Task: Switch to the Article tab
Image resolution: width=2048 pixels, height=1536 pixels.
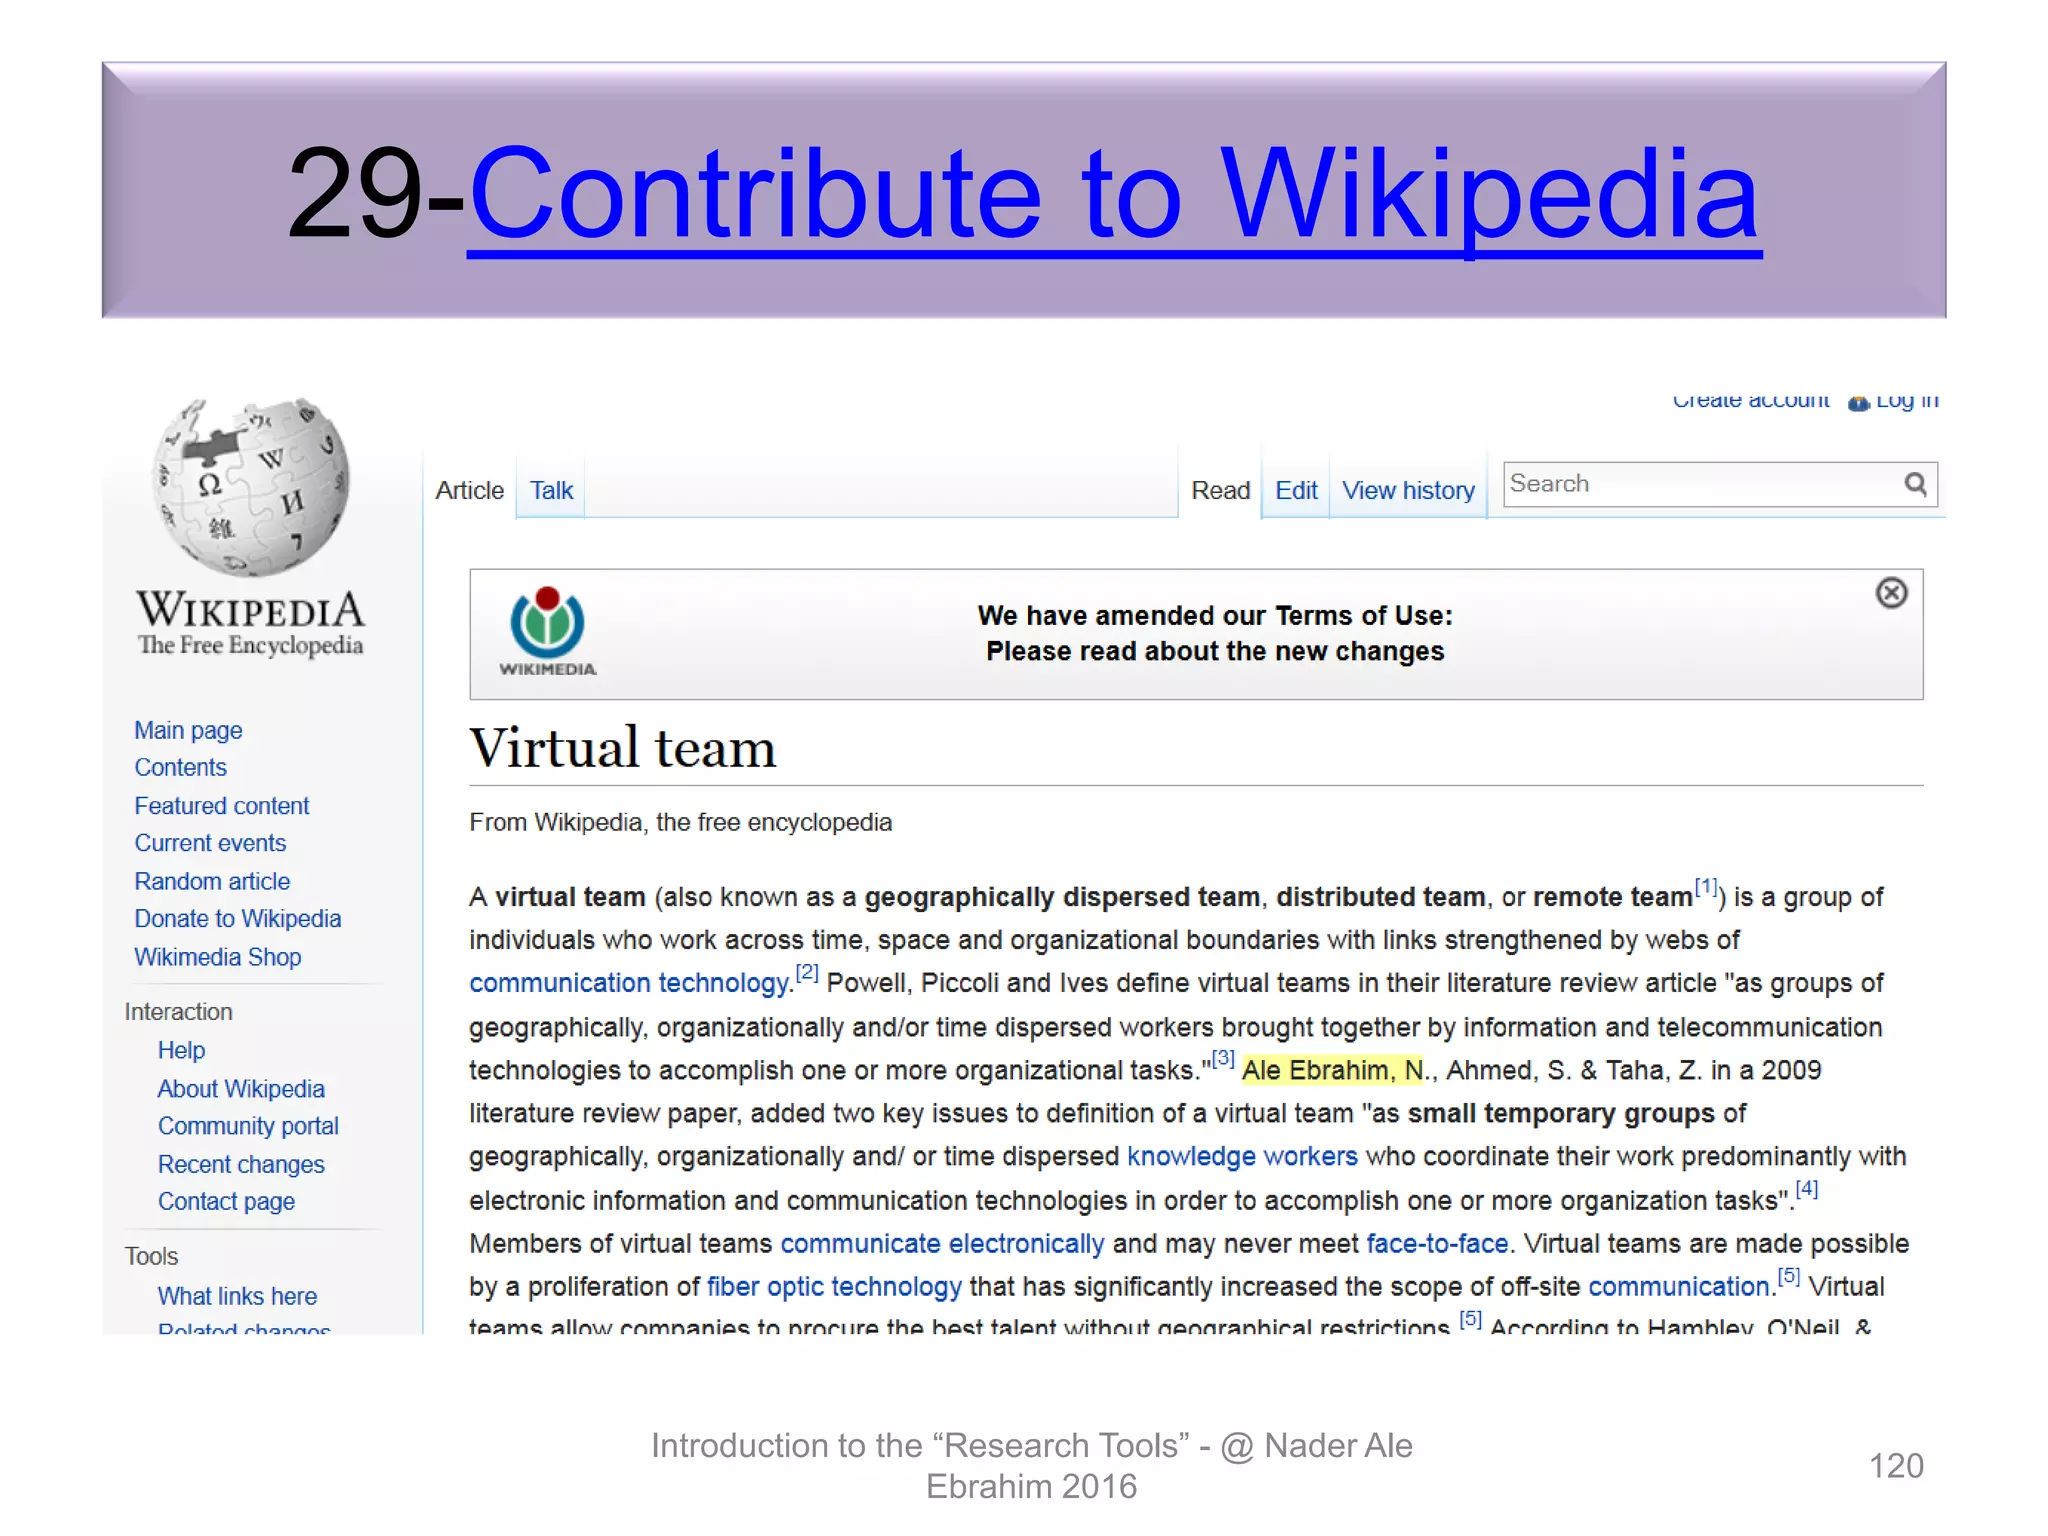Action: pyautogui.click(x=469, y=491)
